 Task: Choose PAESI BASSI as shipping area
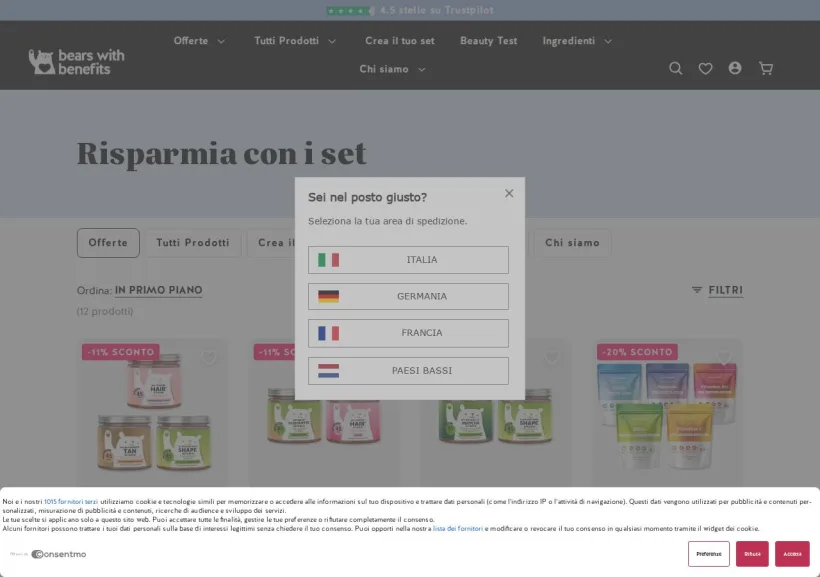(408, 371)
